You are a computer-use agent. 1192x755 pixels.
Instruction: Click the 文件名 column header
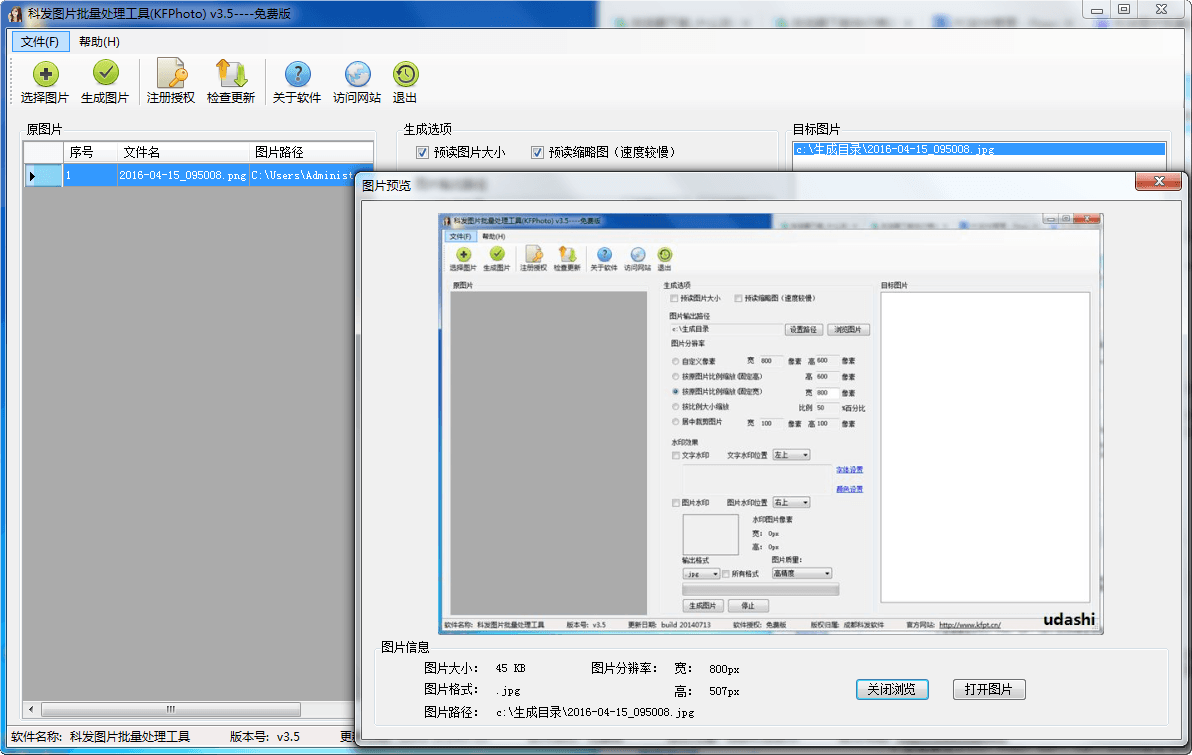click(x=183, y=152)
